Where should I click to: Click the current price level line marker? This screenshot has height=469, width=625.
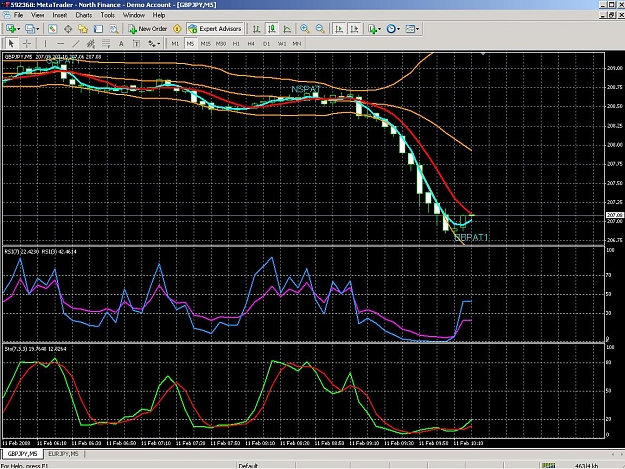coord(615,215)
